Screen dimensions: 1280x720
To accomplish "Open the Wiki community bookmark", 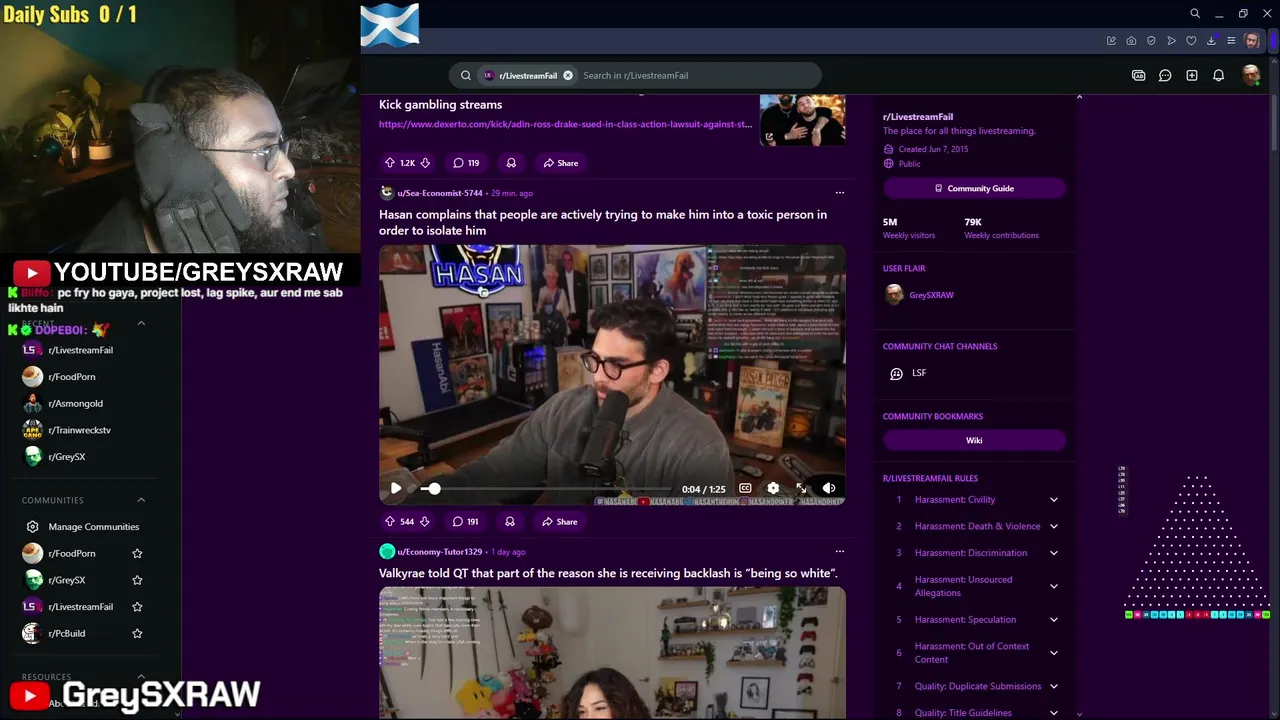I will click(x=974, y=440).
